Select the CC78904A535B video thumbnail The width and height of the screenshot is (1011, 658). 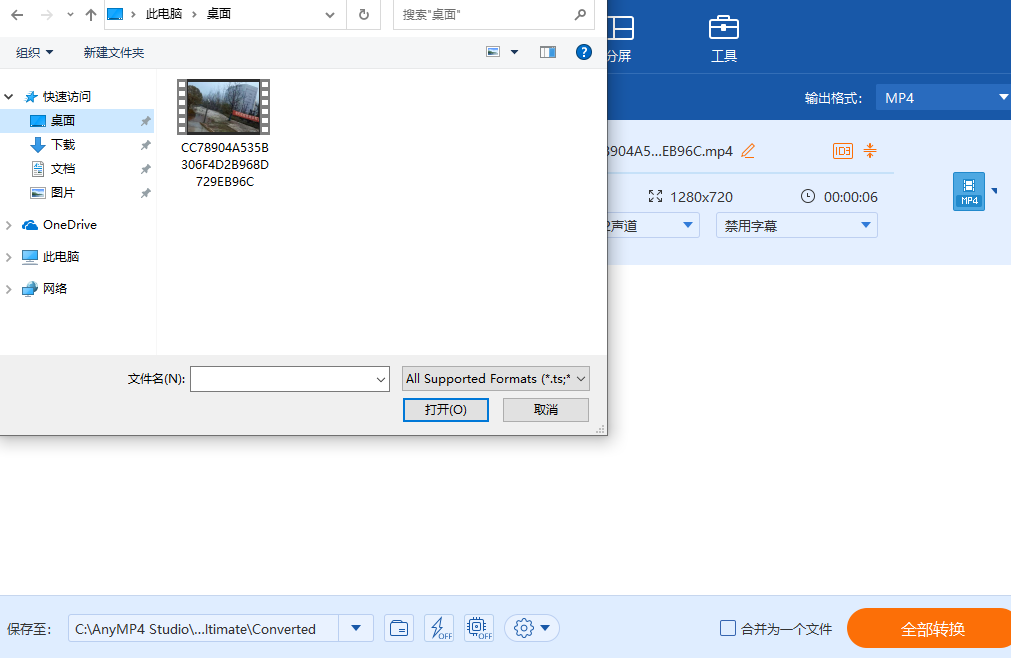pos(223,106)
